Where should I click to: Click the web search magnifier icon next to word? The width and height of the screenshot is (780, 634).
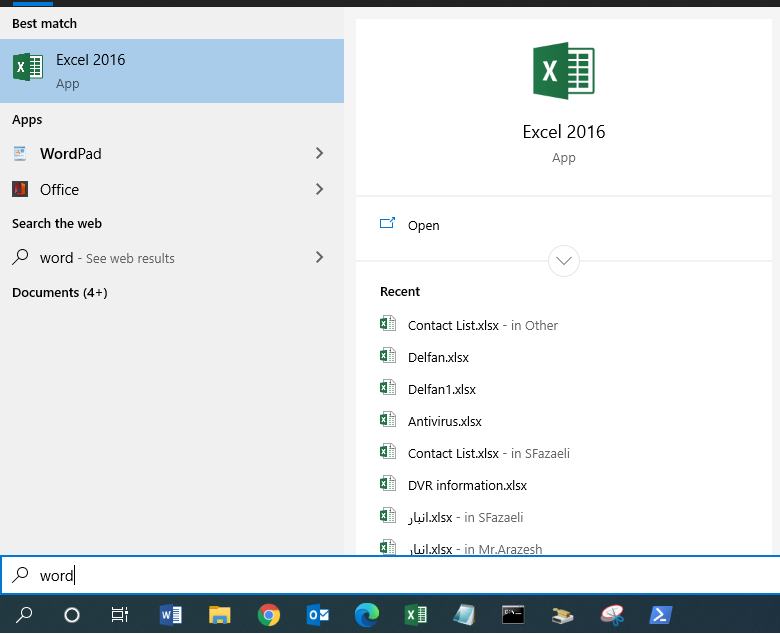point(20,257)
